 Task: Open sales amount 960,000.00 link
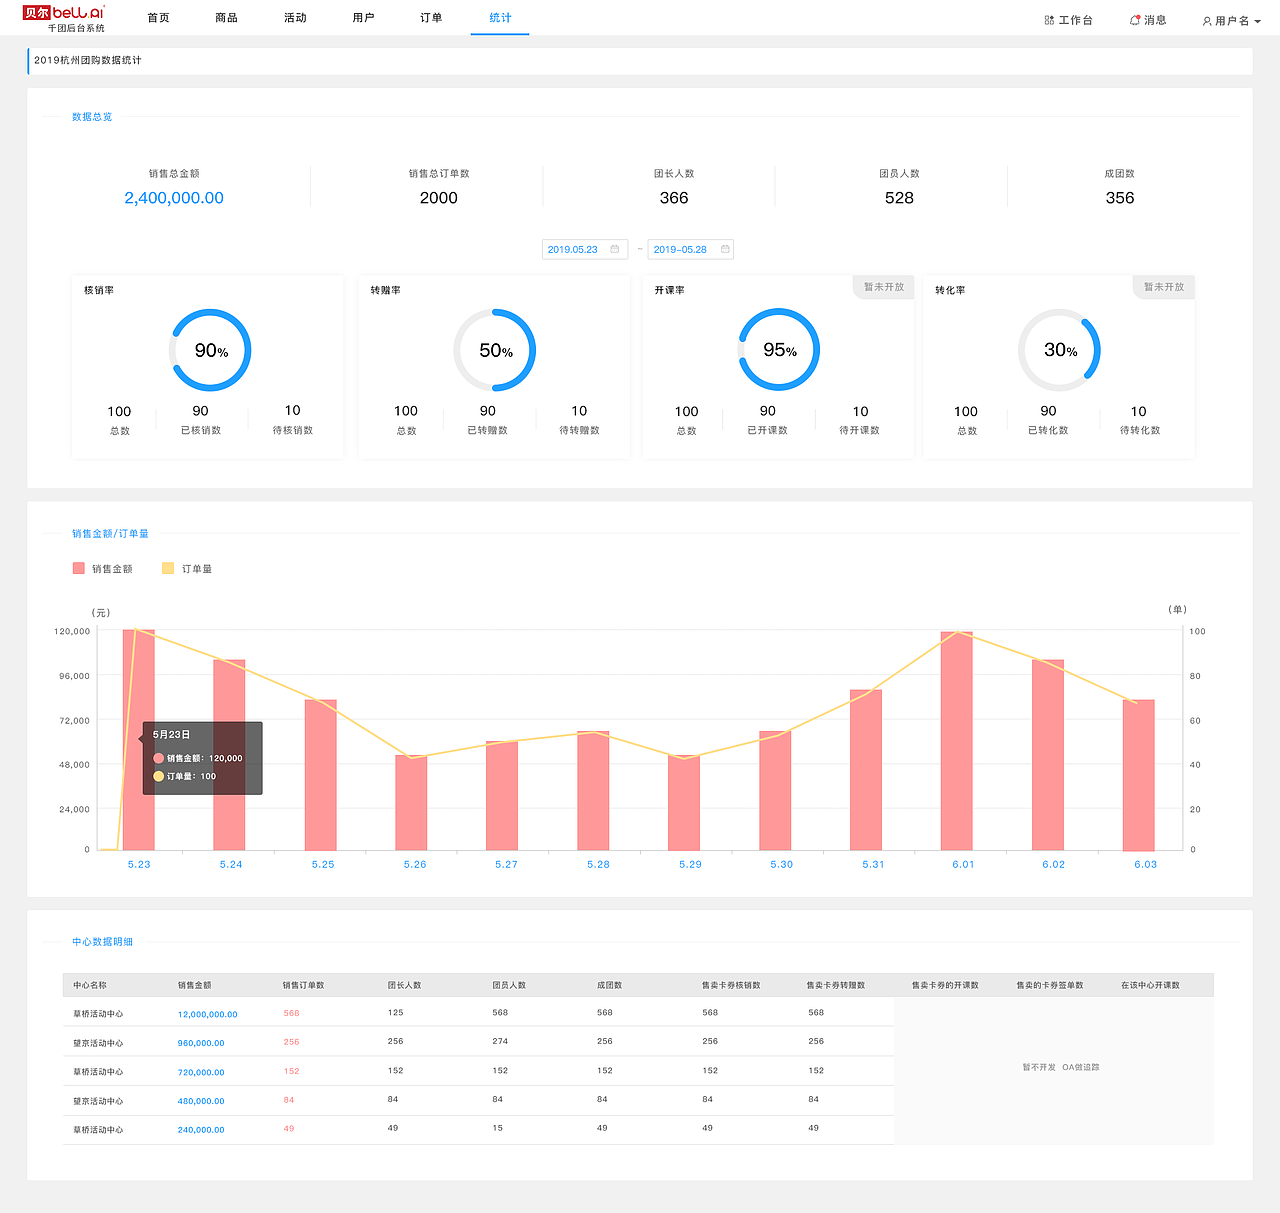pos(201,1043)
